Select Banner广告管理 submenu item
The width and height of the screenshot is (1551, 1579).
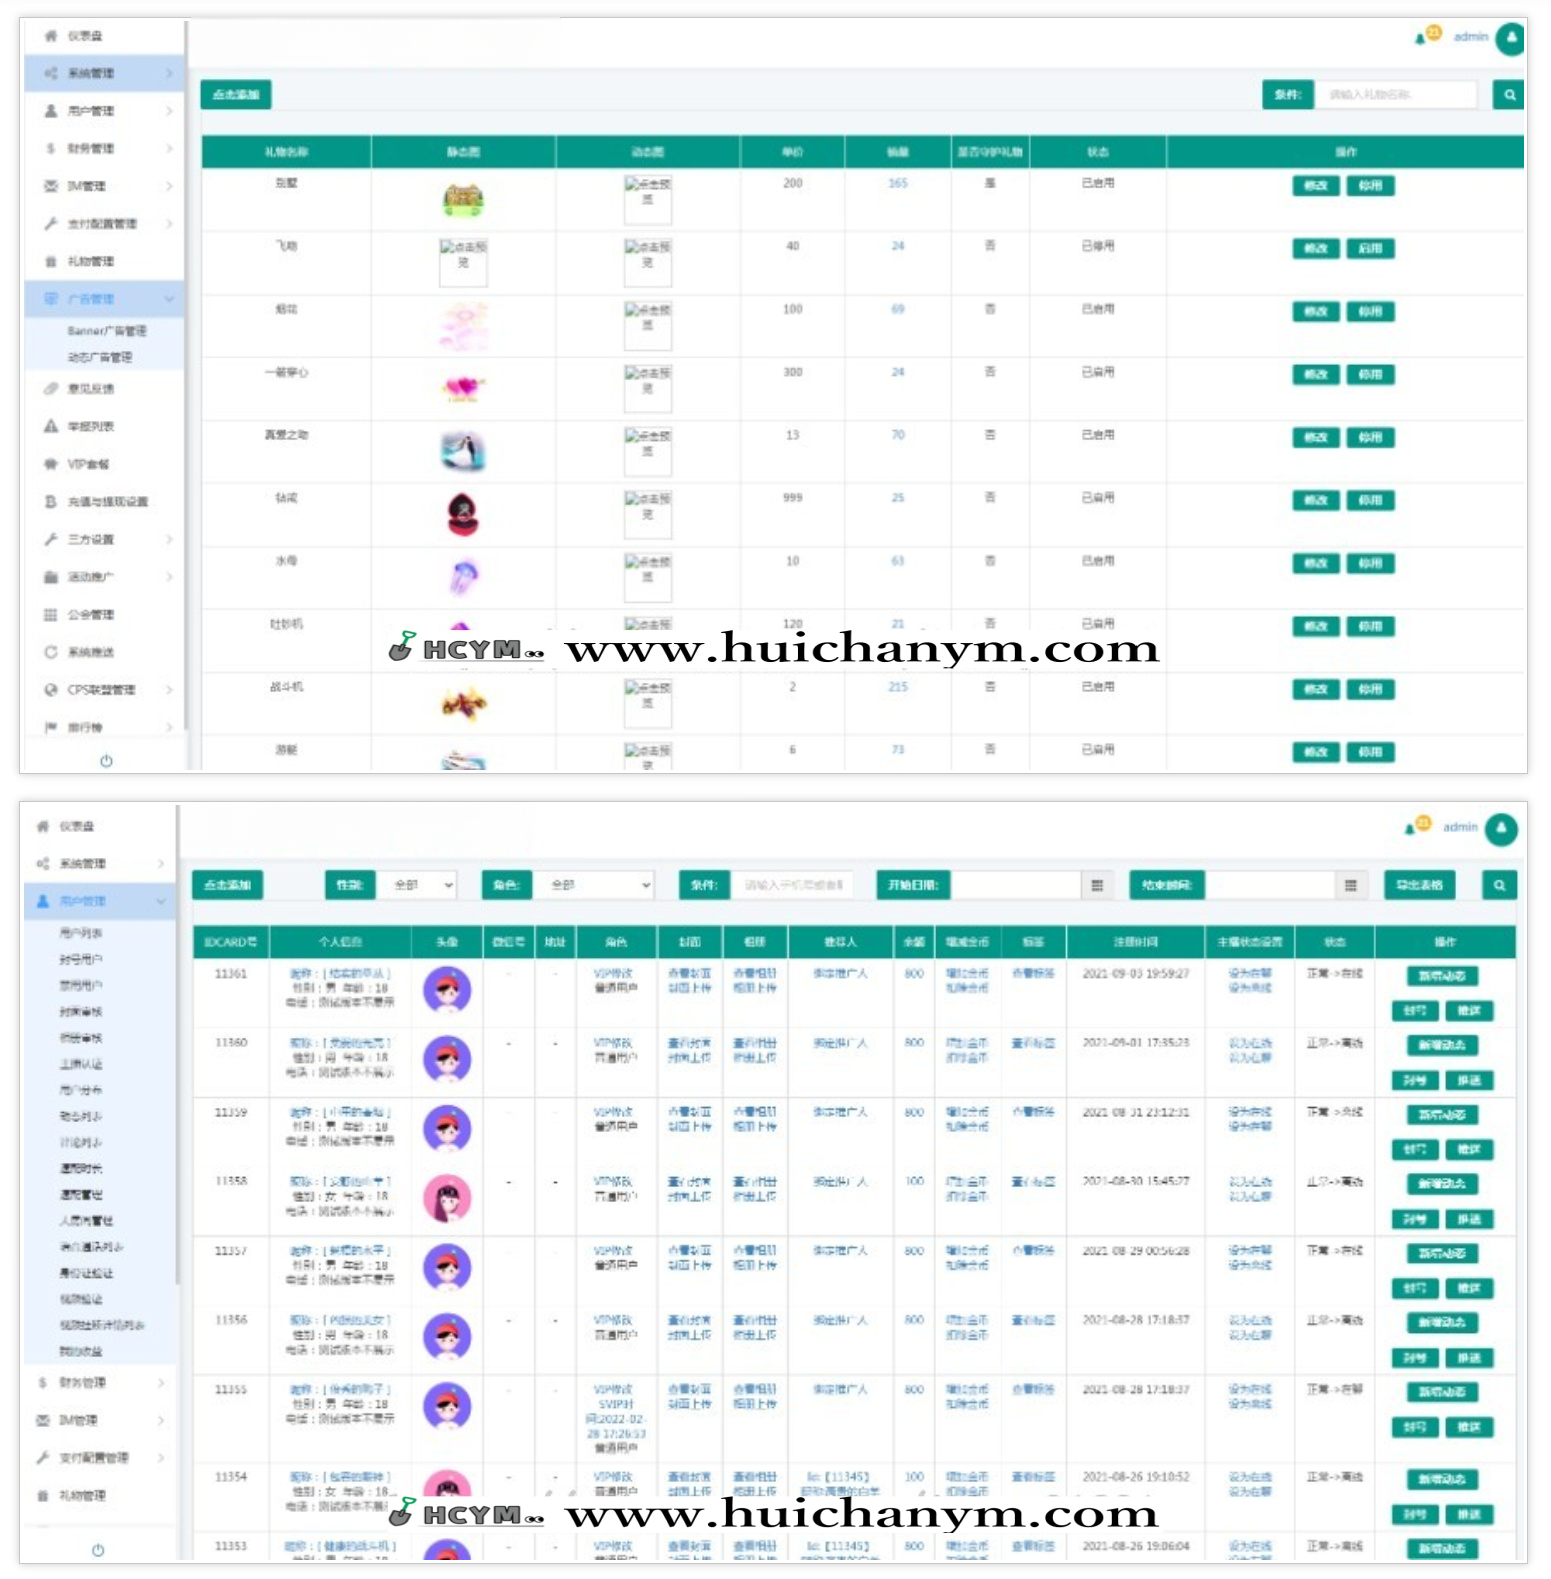click(x=107, y=331)
